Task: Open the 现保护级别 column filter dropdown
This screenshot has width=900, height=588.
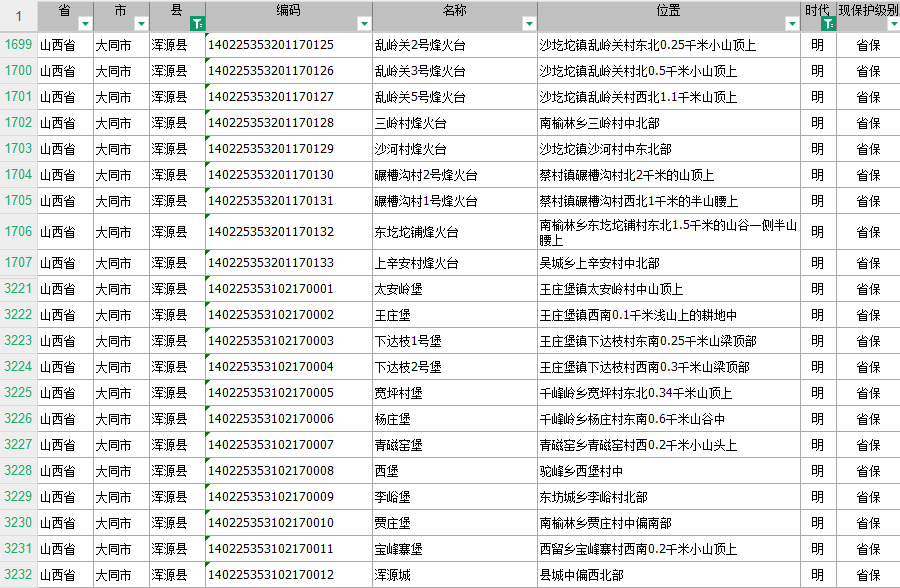Action: point(894,24)
